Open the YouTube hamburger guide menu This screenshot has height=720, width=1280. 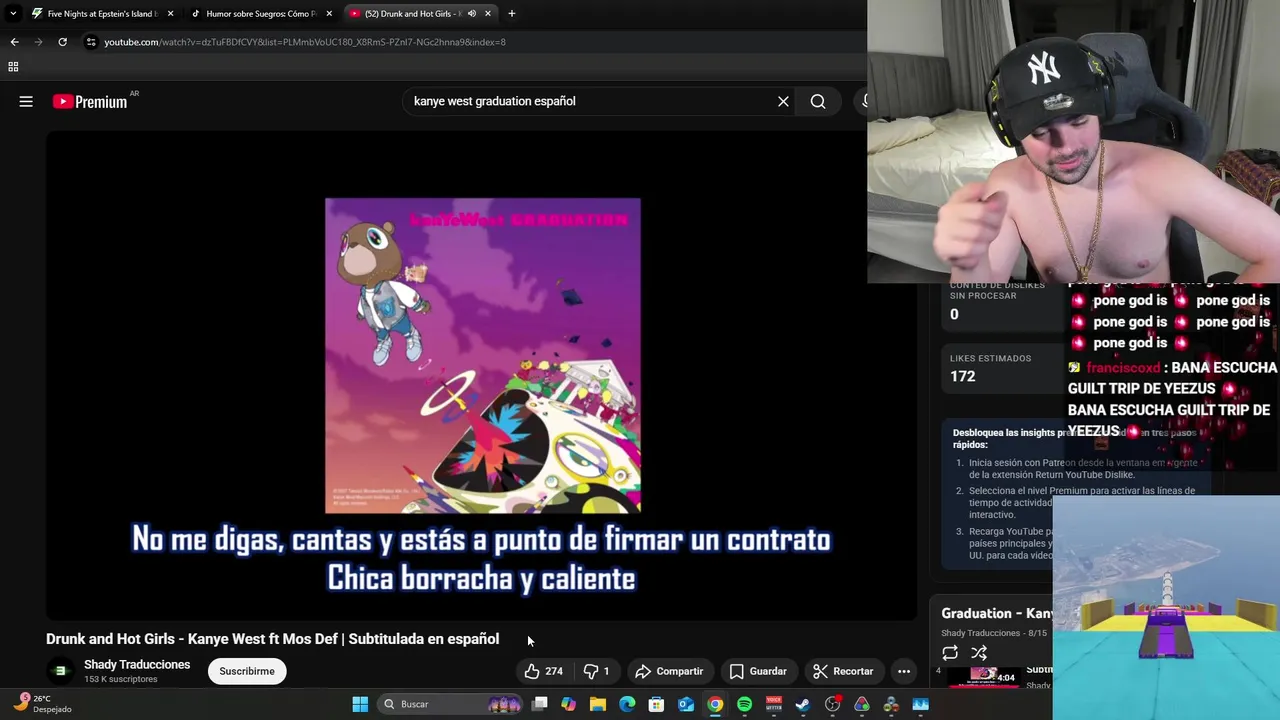point(26,101)
